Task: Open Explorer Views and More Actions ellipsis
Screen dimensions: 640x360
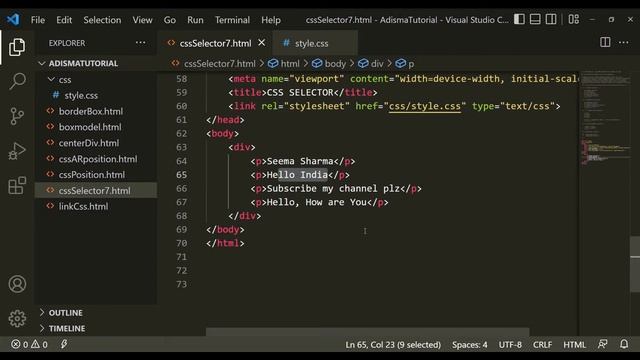Action: click(x=140, y=42)
